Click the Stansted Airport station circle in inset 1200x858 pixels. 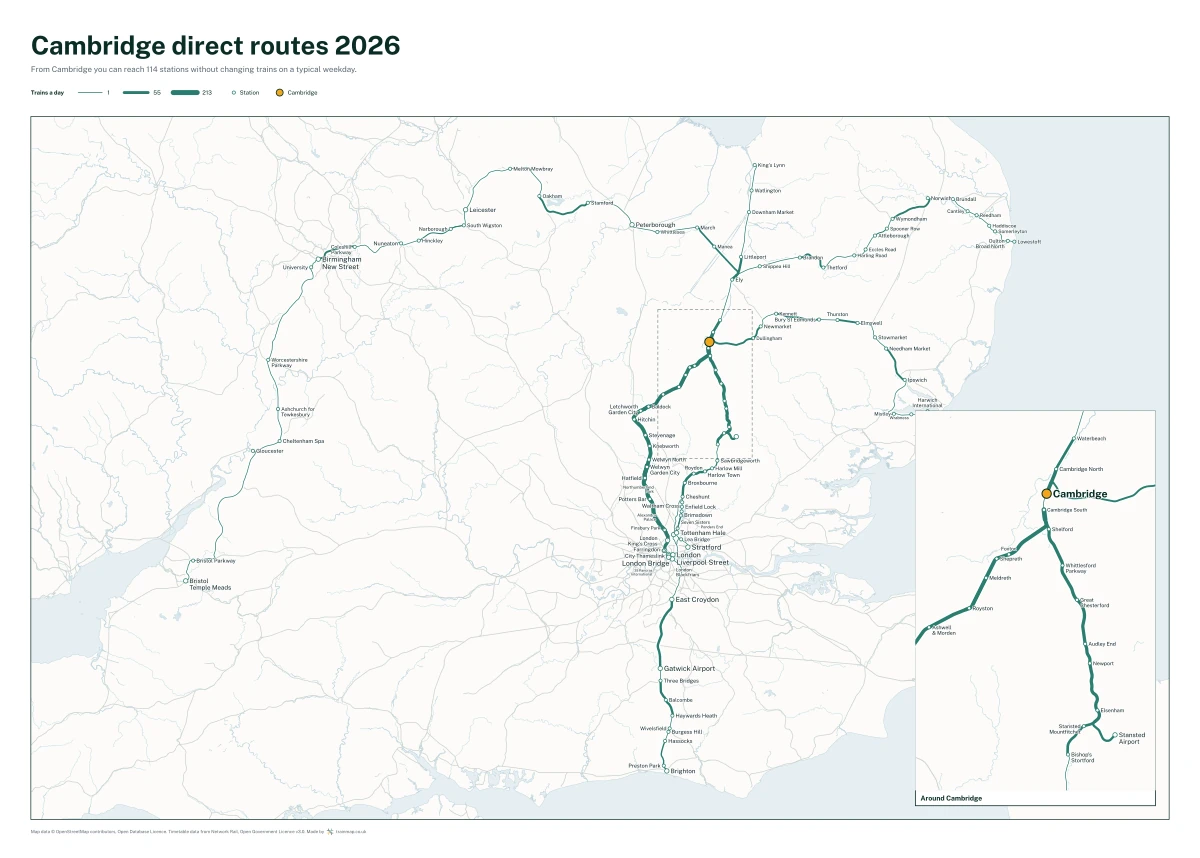tap(1115, 735)
